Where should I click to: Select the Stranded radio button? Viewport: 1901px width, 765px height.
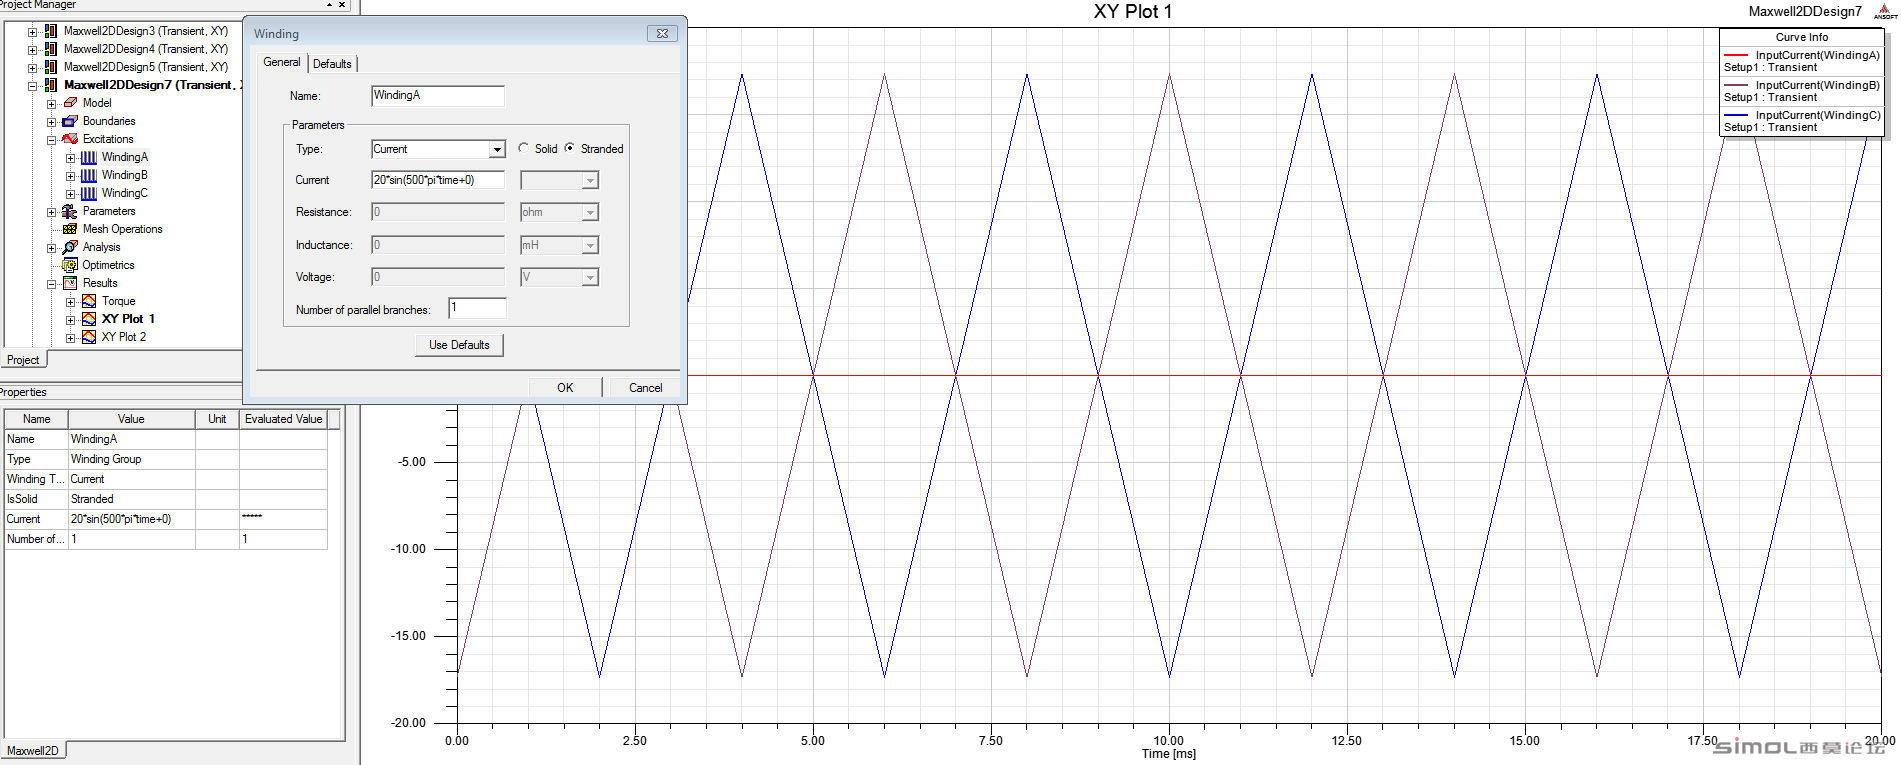coord(569,148)
